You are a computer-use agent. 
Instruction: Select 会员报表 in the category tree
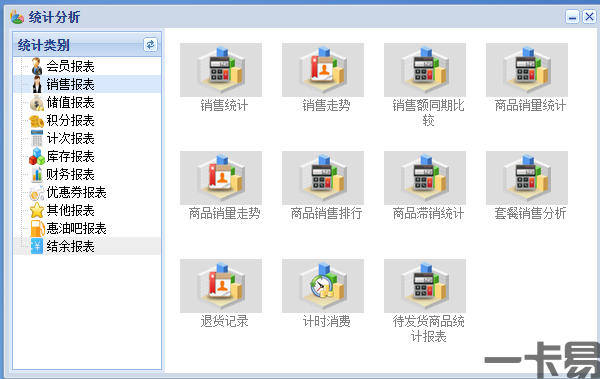(x=70, y=66)
